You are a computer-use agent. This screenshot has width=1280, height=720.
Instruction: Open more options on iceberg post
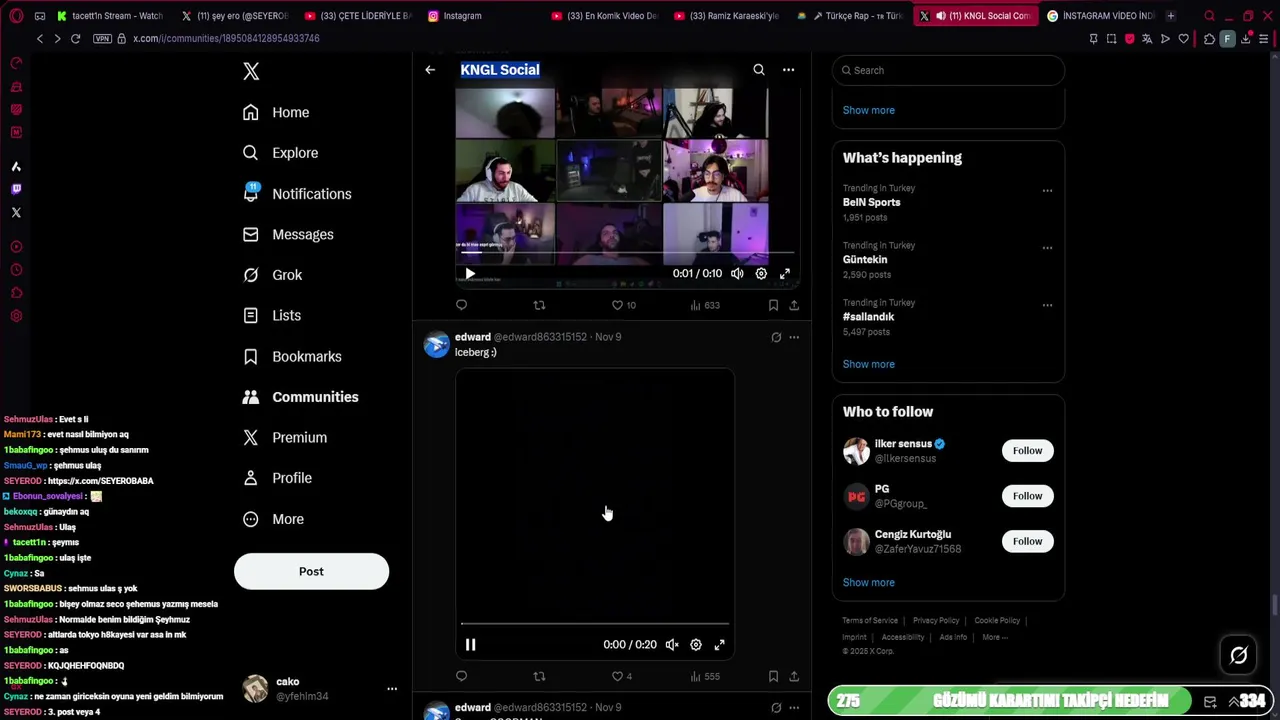point(794,337)
